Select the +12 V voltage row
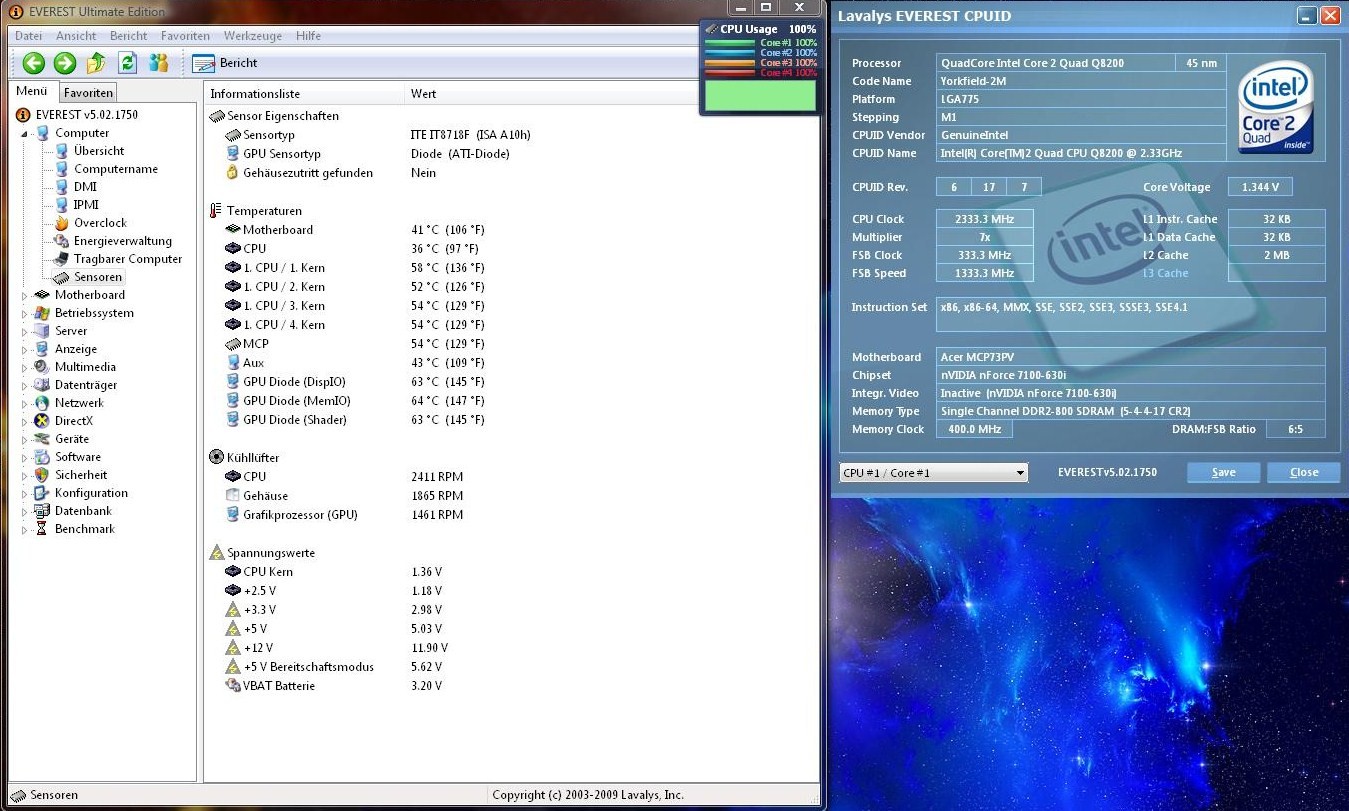The image size is (1349, 811). (x=338, y=648)
